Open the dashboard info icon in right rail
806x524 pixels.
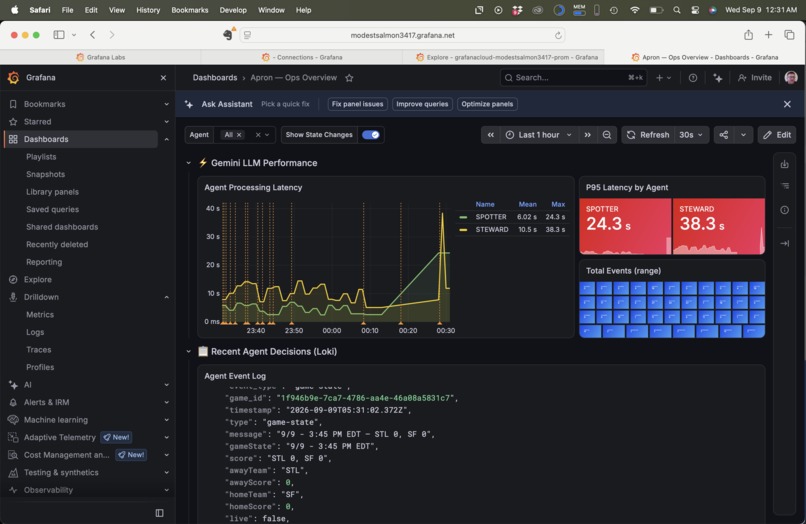pyautogui.click(x=784, y=210)
